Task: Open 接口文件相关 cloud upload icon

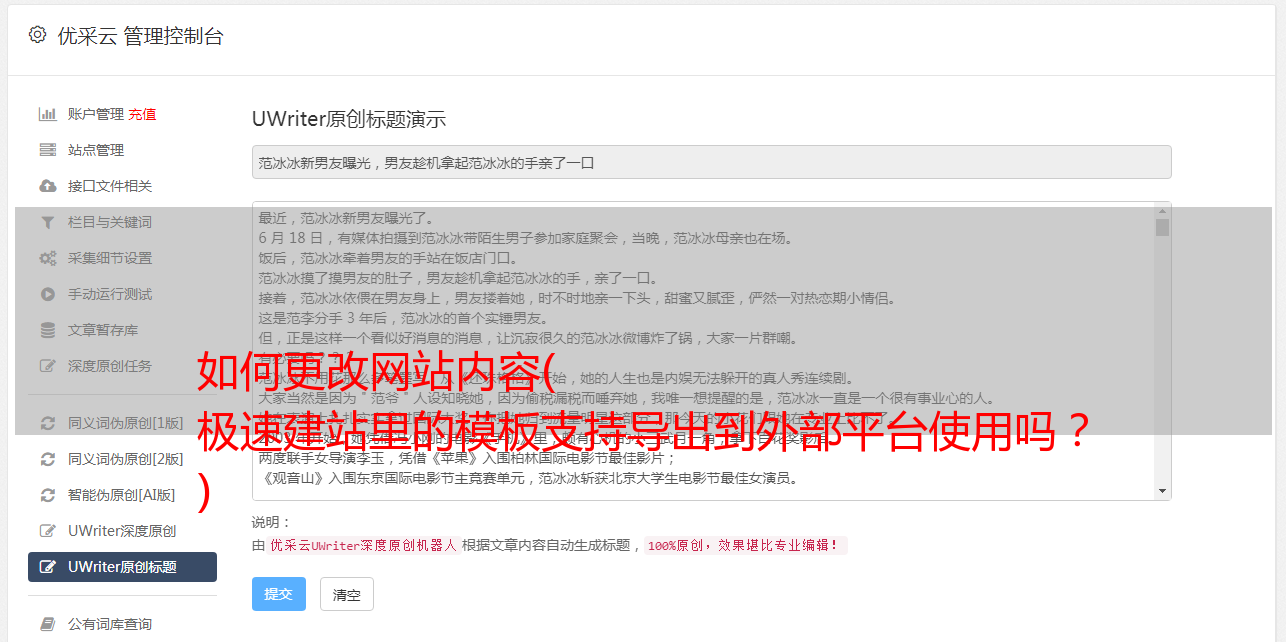Action: [x=47, y=186]
